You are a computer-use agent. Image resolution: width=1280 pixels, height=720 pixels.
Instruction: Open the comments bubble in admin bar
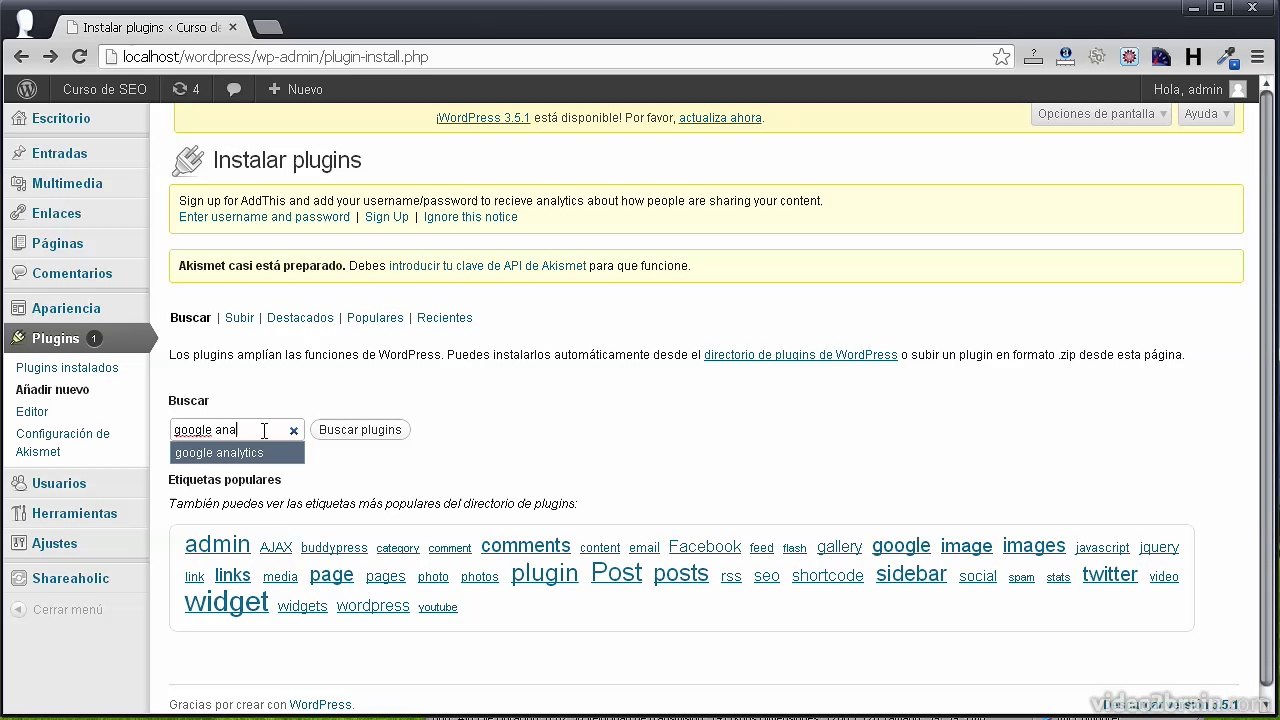(234, 89)
